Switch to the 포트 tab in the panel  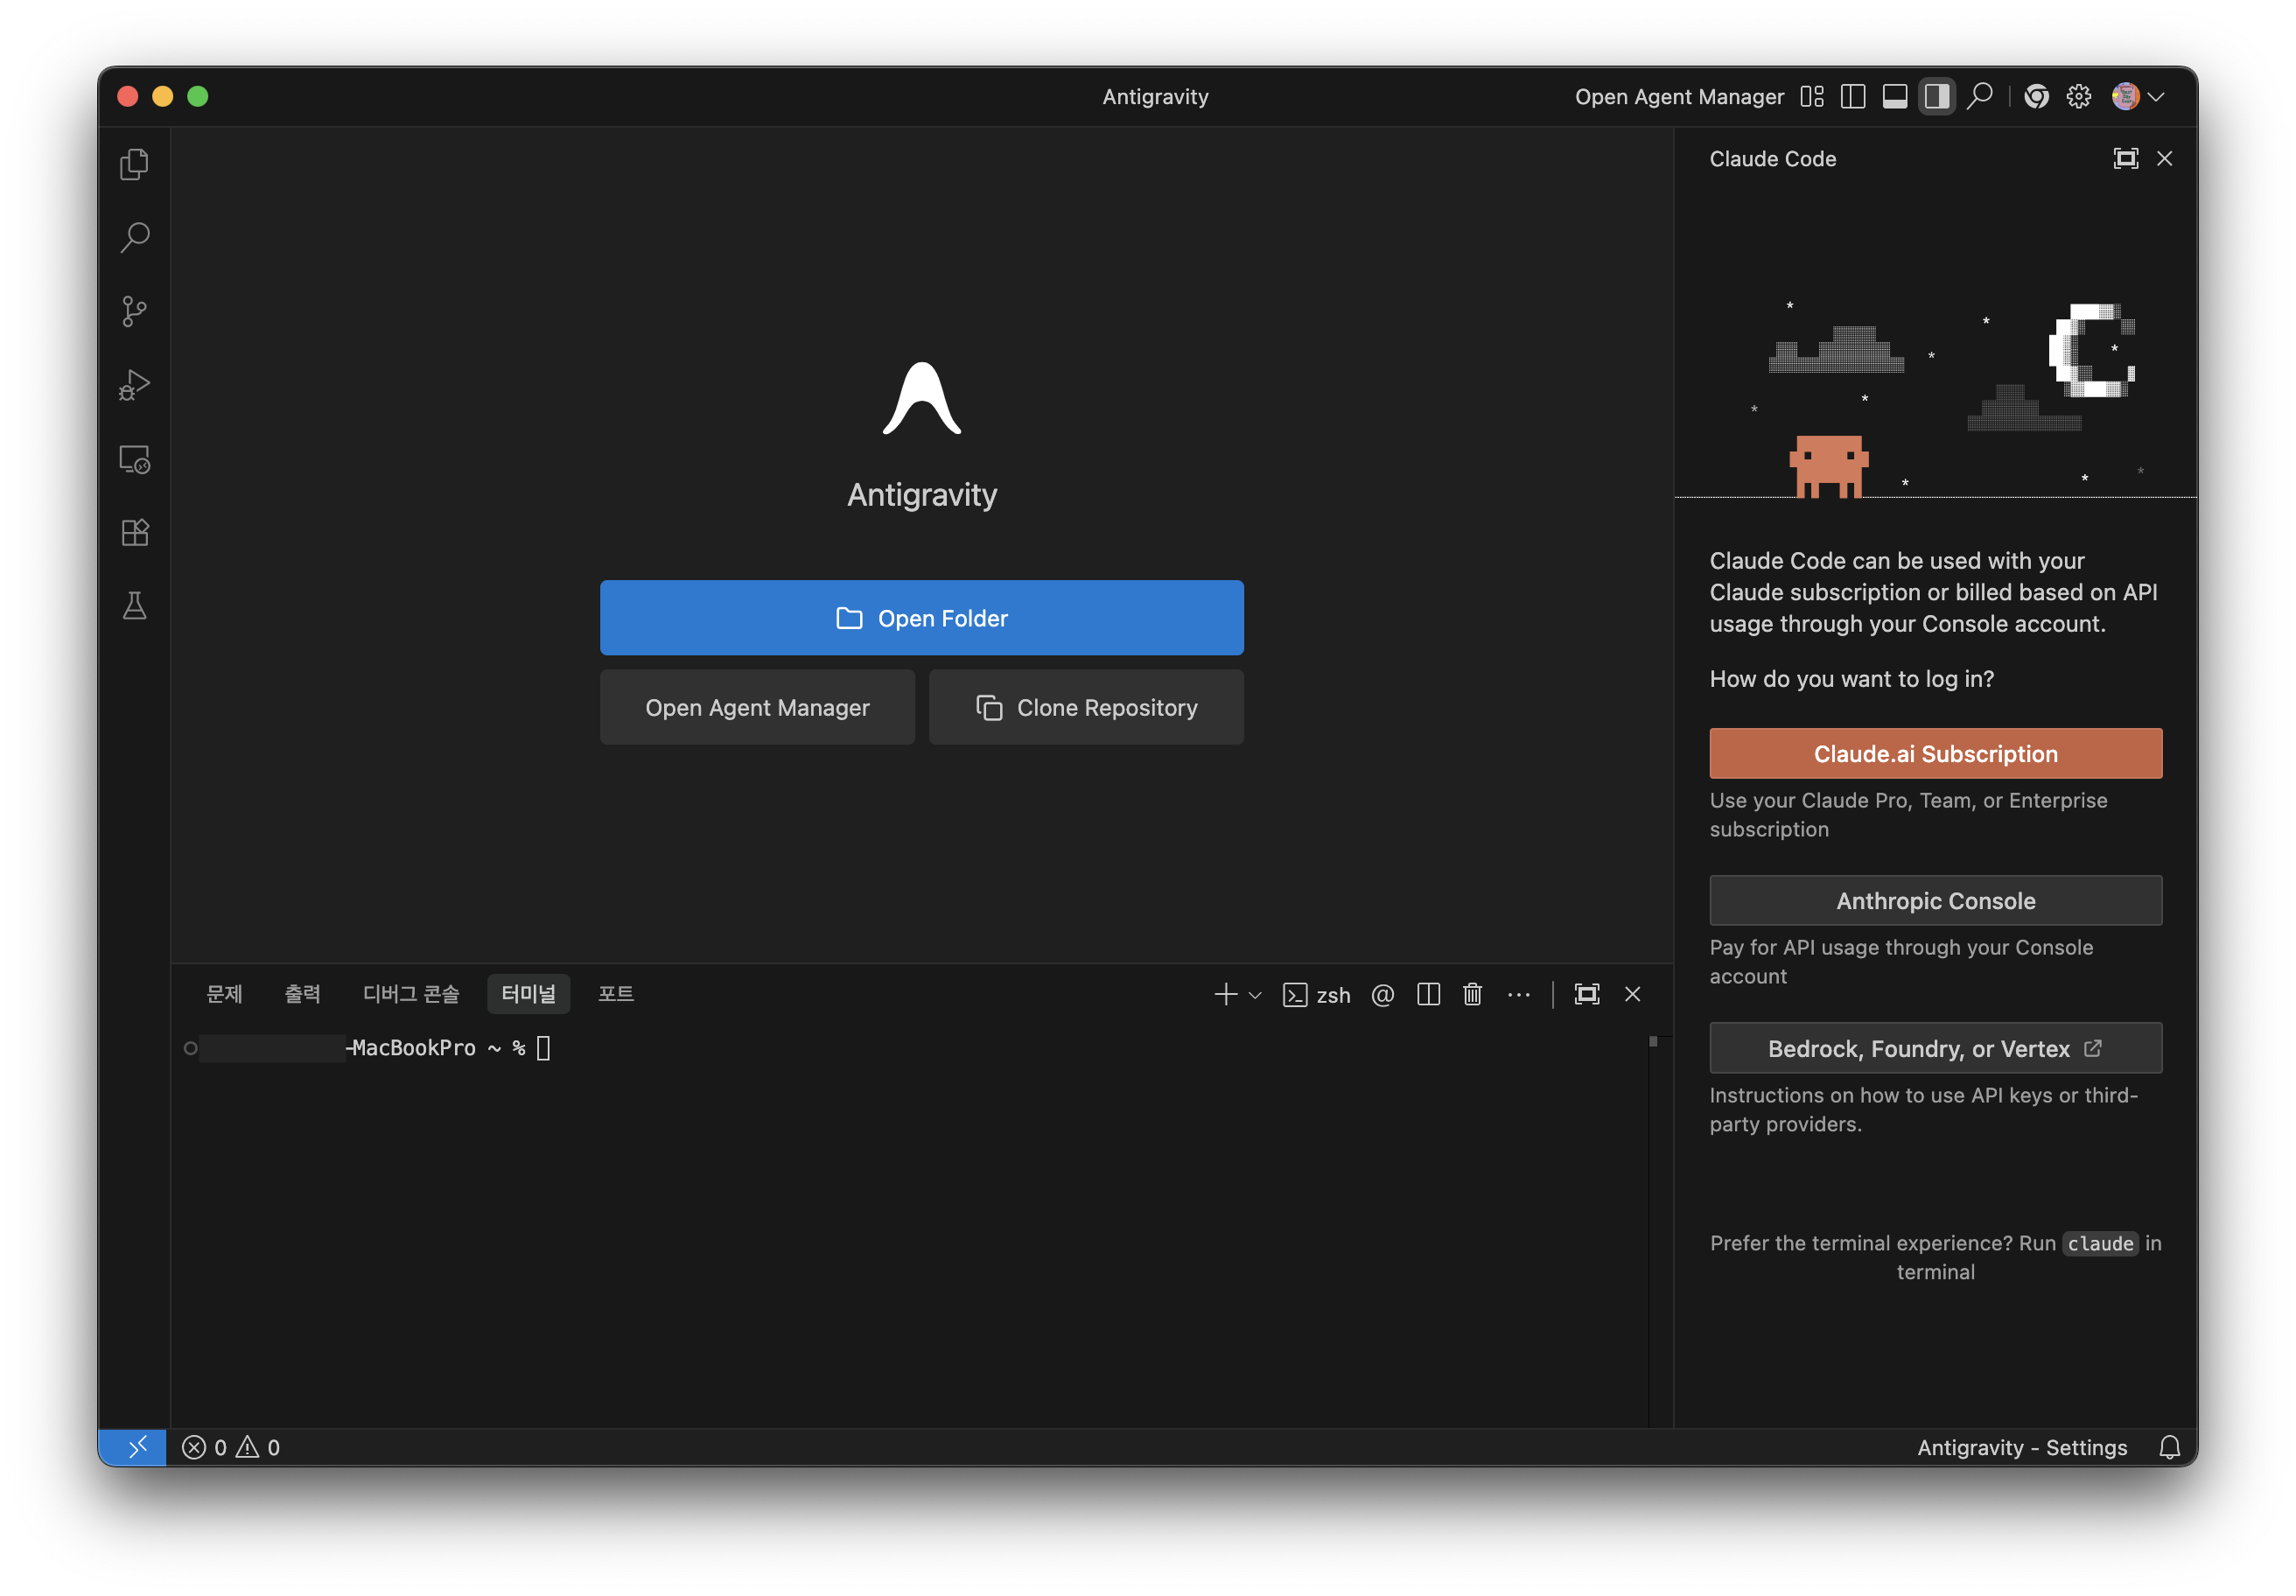pos(616,993)
